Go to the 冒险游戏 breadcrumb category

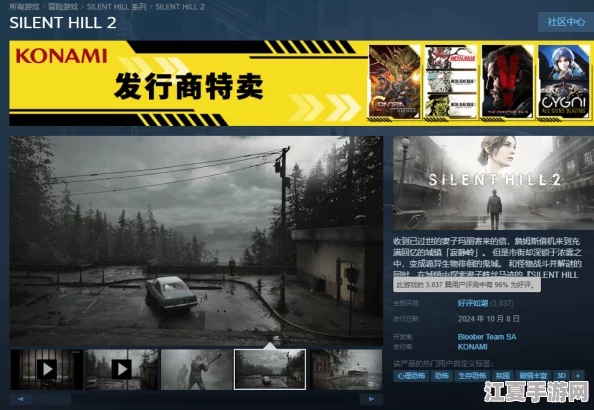(x=63, y=7)
